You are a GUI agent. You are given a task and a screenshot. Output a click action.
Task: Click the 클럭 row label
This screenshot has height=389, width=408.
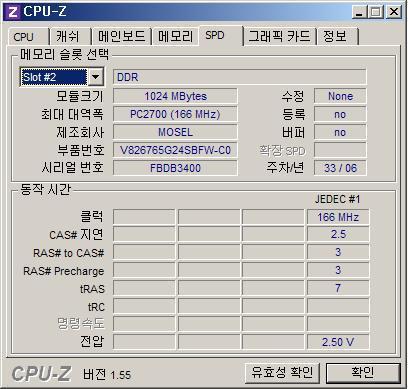(92, 217)
